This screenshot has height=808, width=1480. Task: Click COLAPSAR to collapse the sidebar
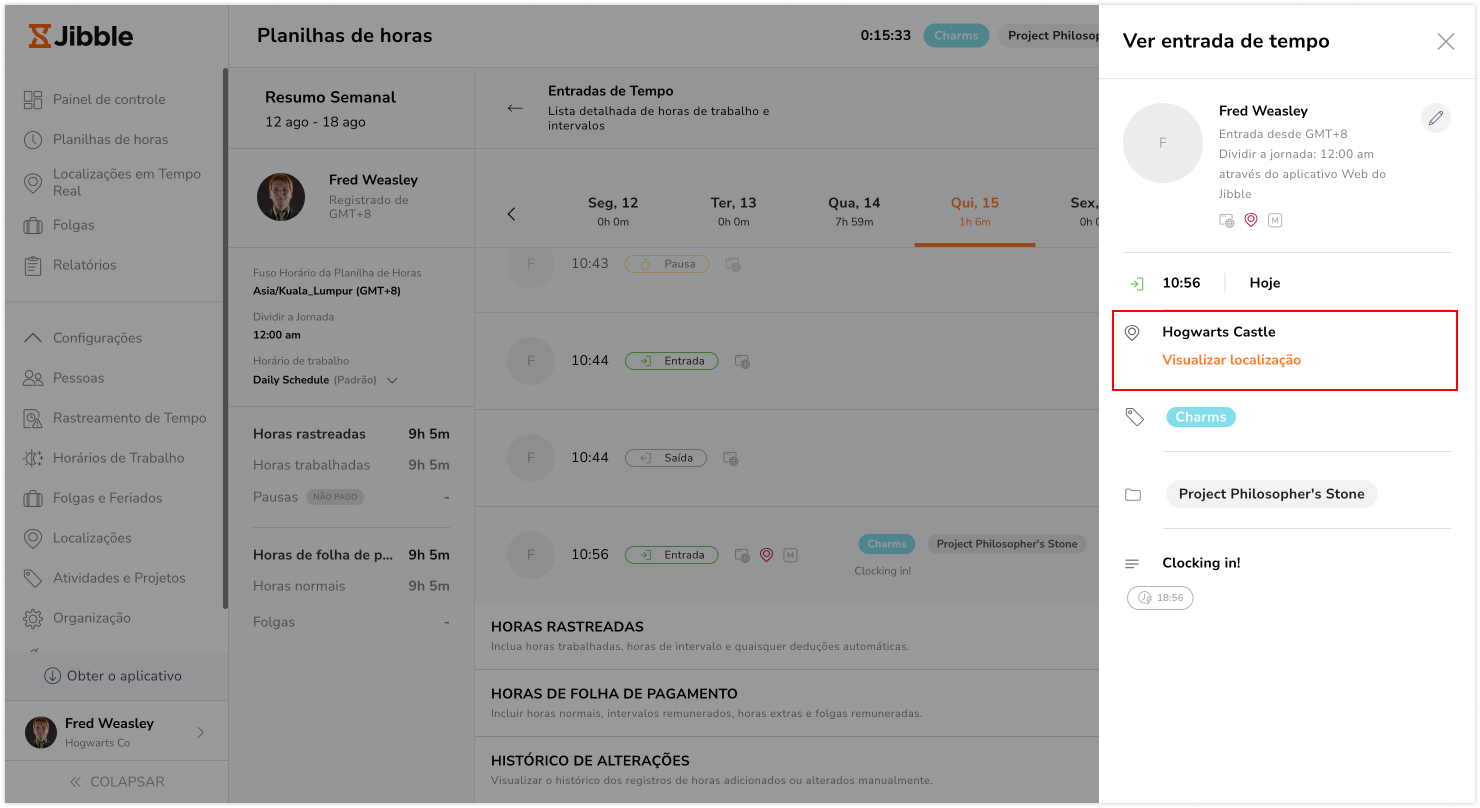[116, 782]
